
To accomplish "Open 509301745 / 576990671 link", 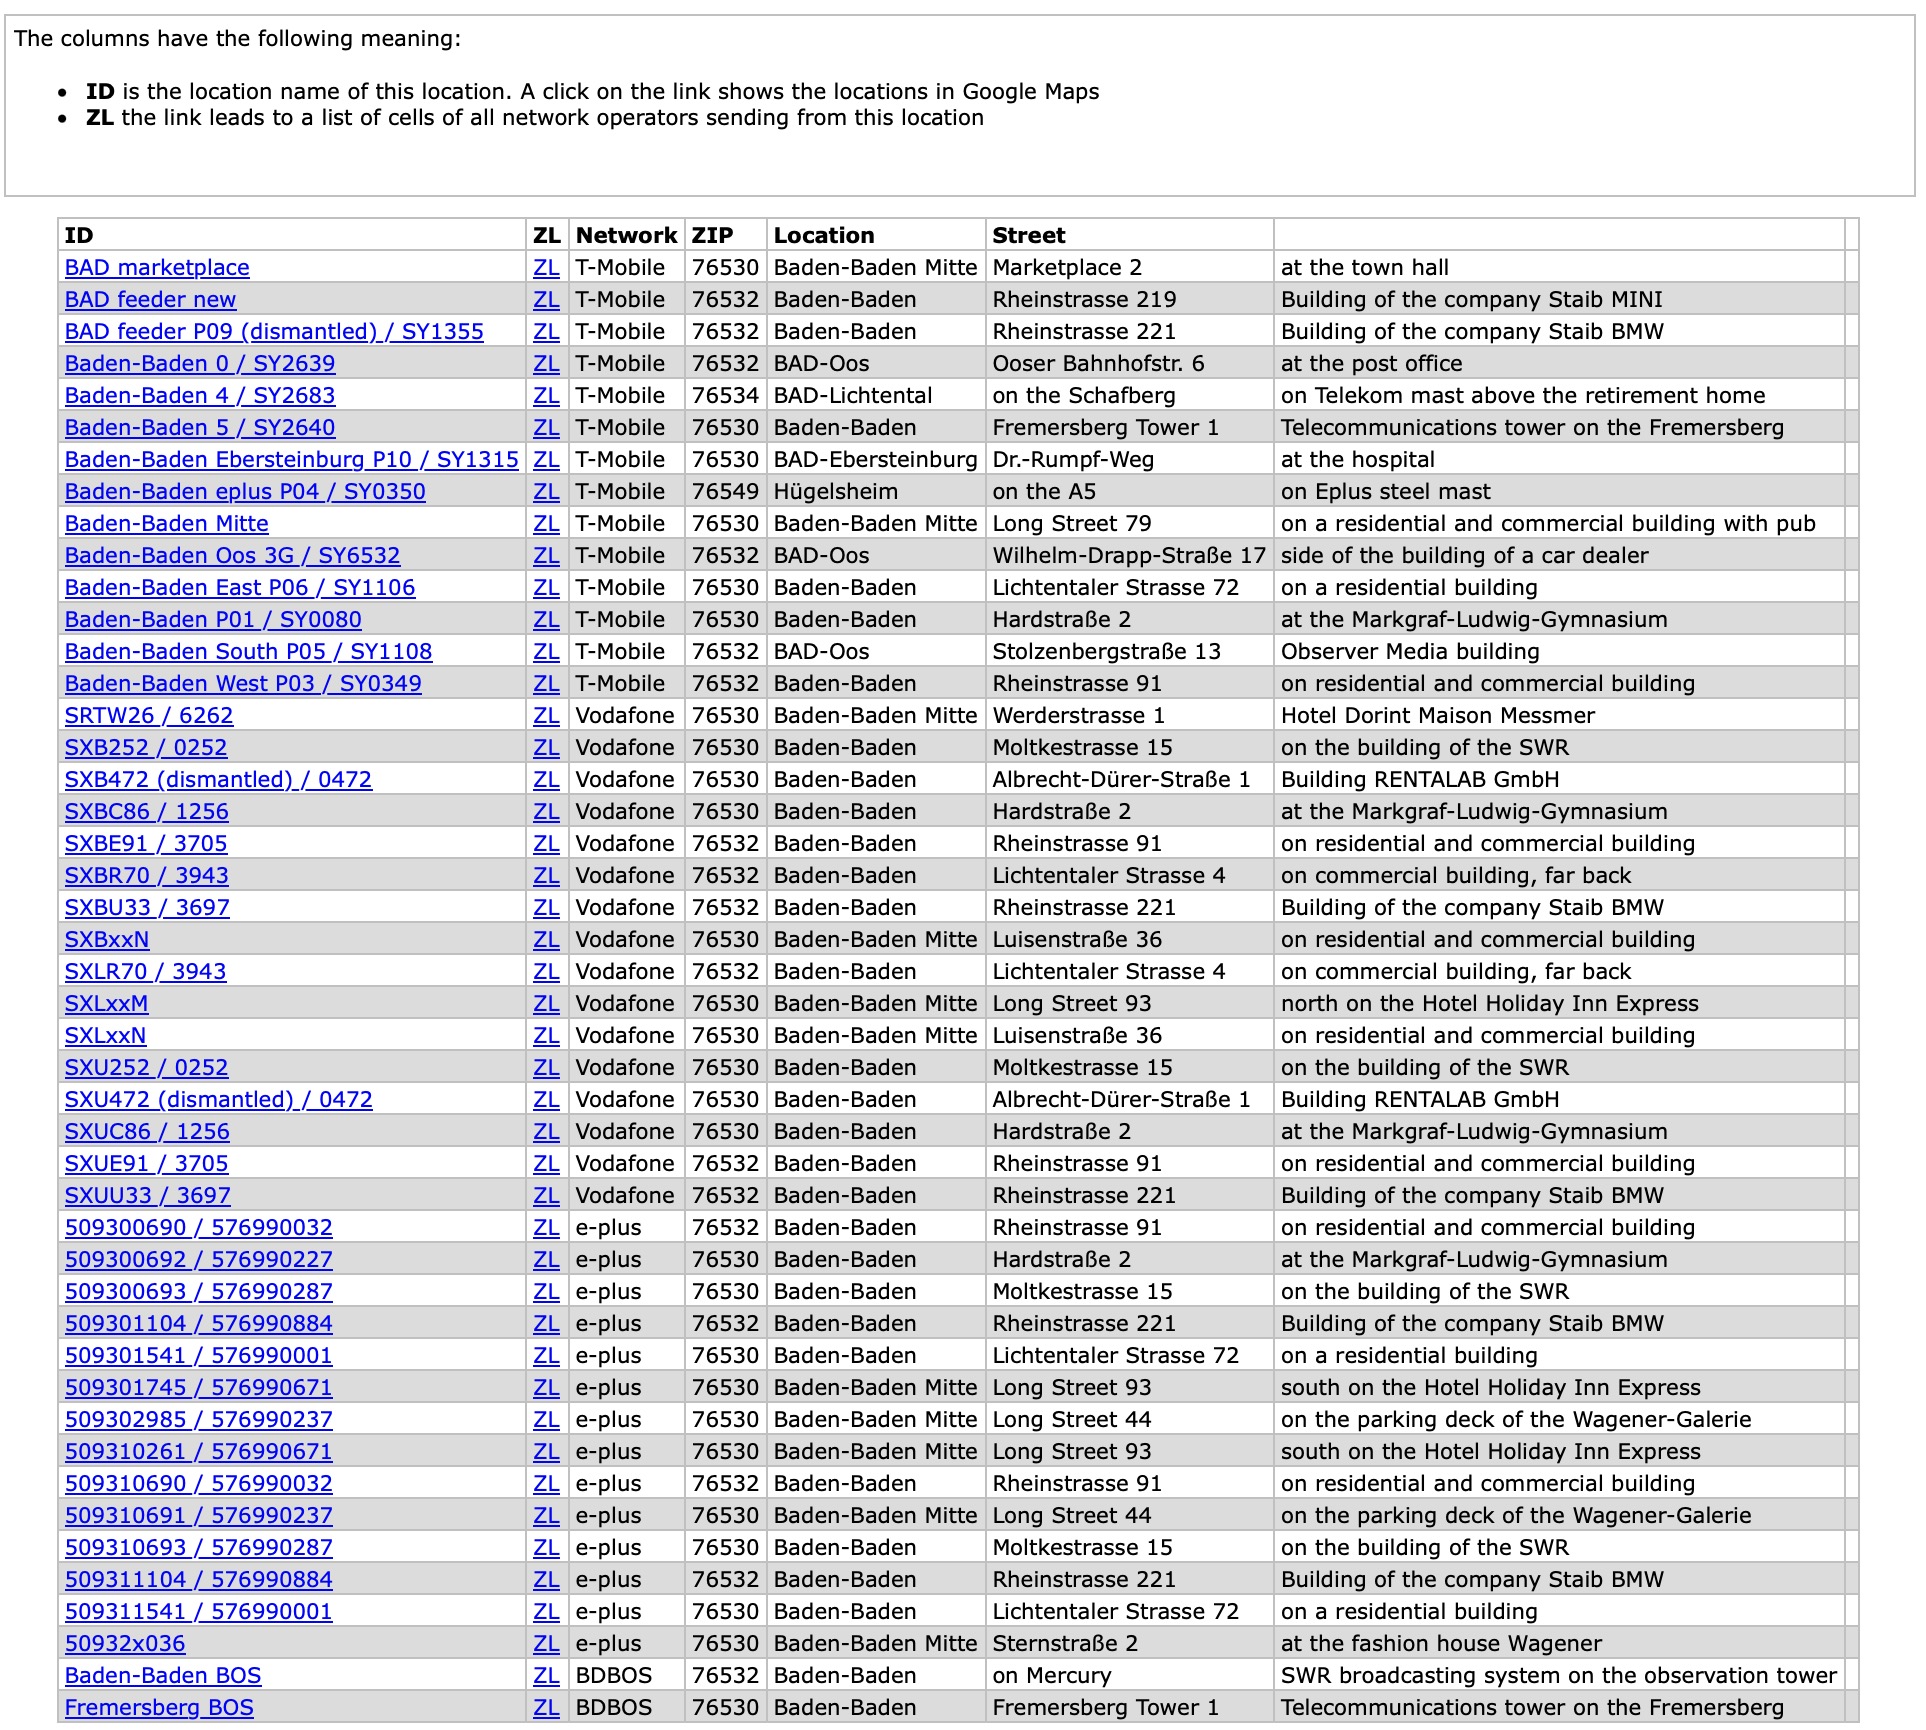I will pos(199,1387).
